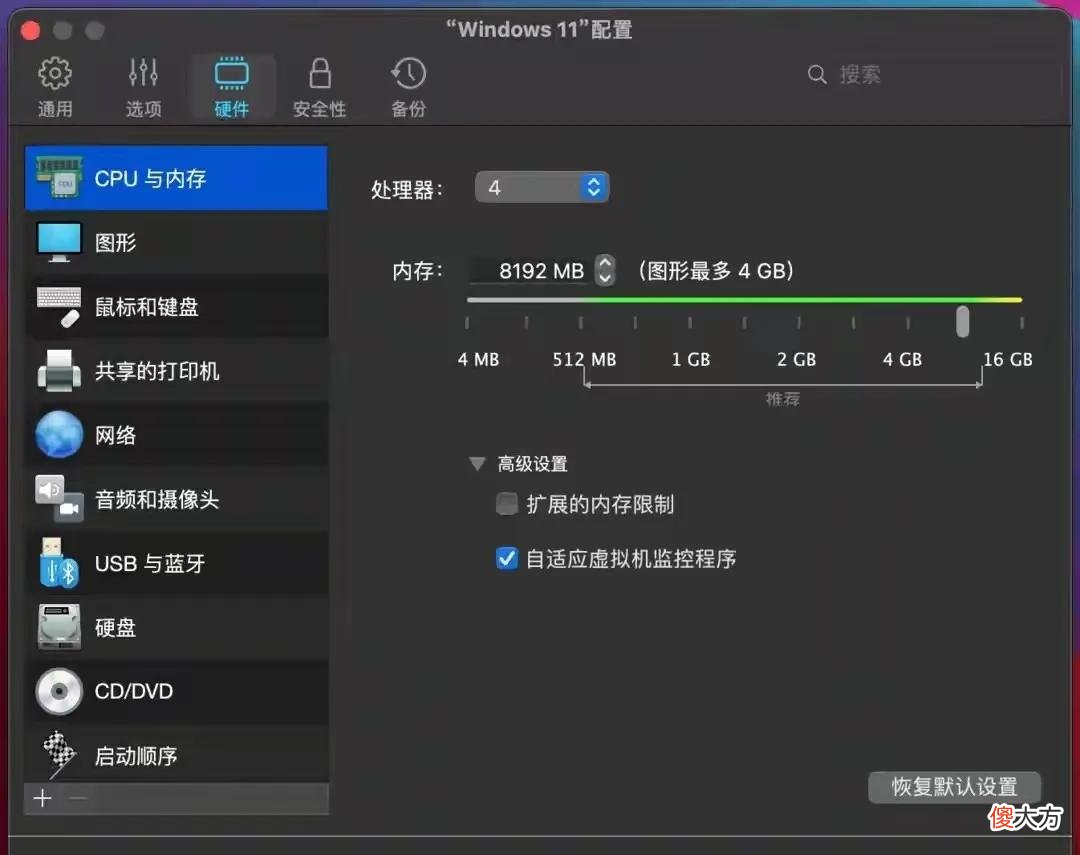Viewport: 1080px width, 855px height.
Task: Select CPU 与内存 in sidebar
Action: tap(176, 178)
